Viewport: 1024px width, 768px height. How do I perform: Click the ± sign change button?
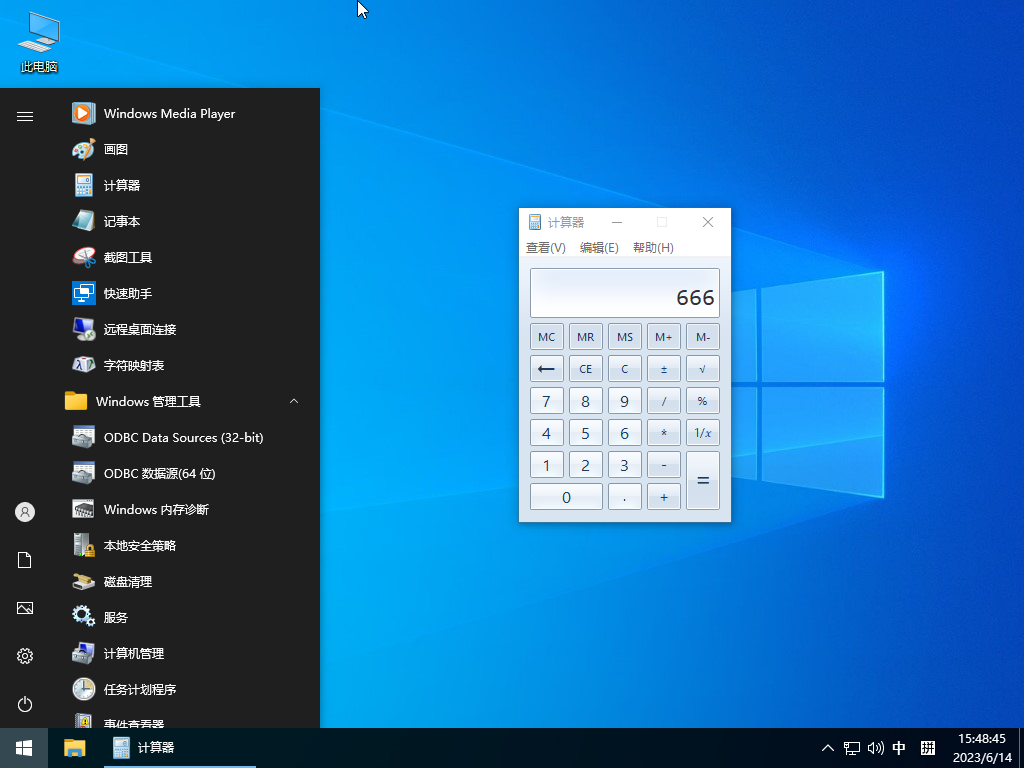(x=664, y=369)
